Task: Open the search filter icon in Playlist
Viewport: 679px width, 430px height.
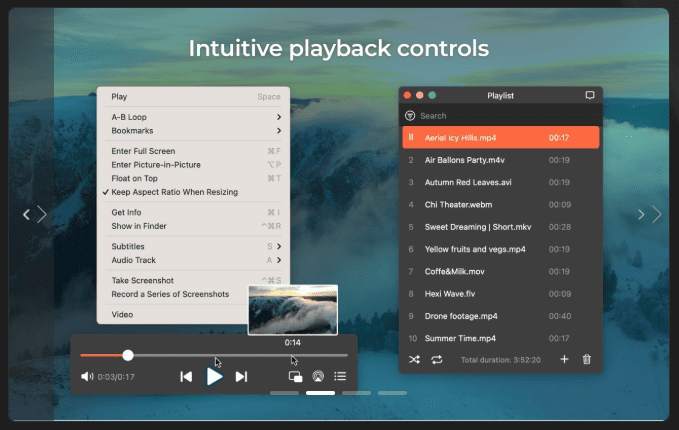Action: 410,116
